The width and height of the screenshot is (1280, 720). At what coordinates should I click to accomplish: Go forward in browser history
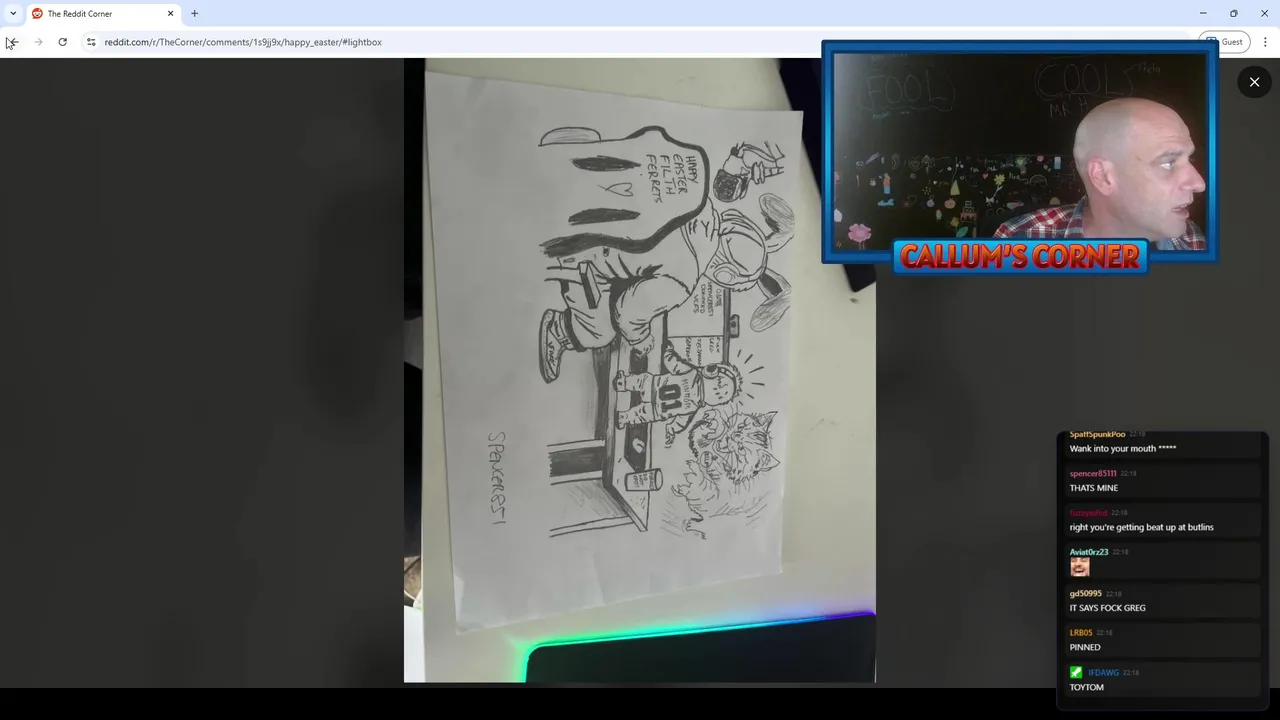pos(38,42)
